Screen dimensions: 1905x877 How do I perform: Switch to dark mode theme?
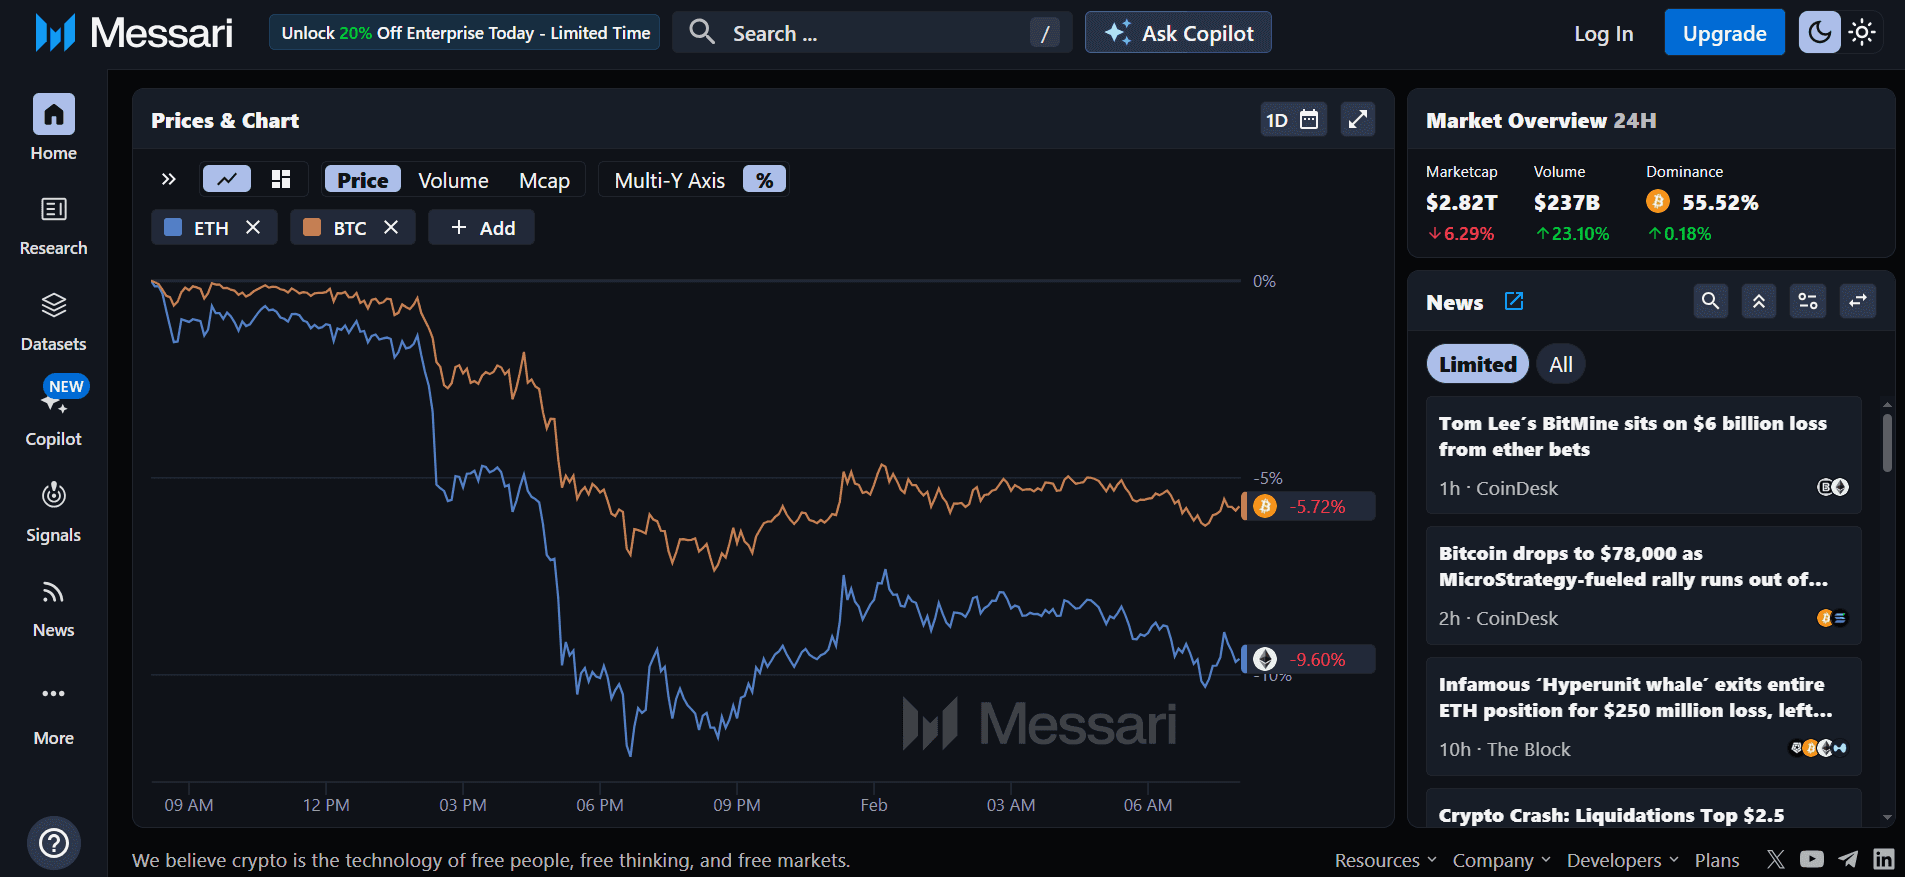(1820, 32)
